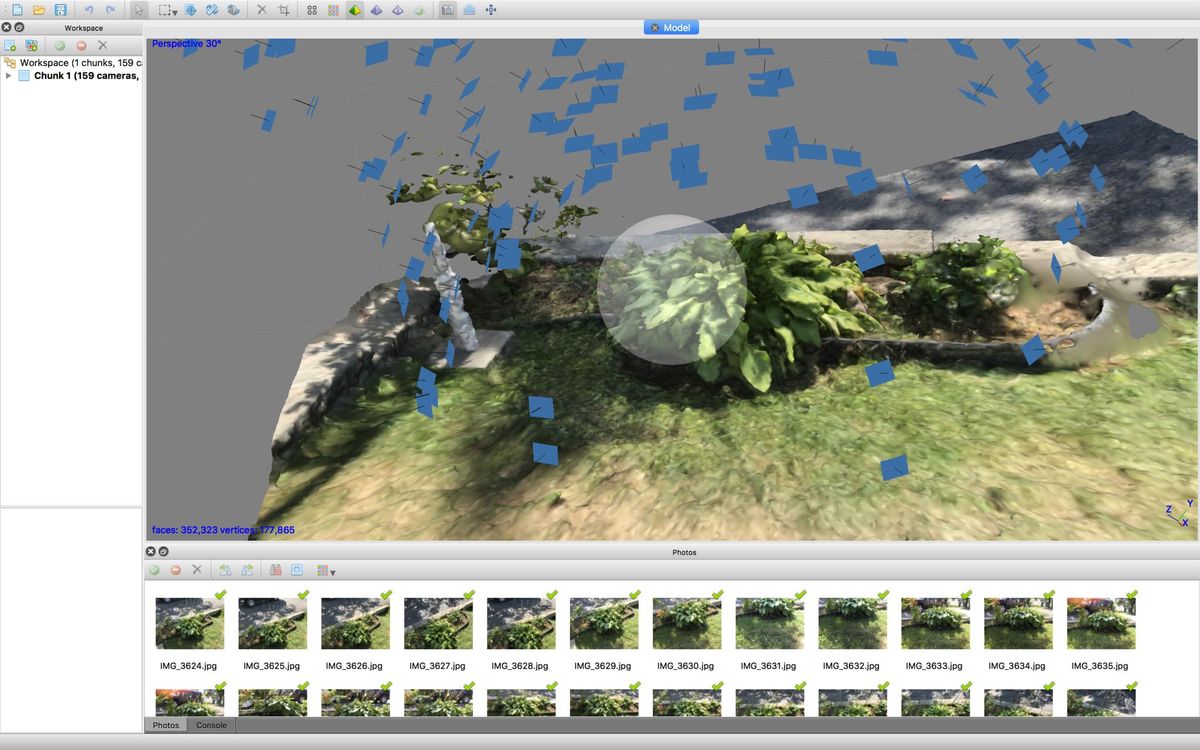Enable selected cameras in the Photos pane
Viewport: 1200px width, 750px height.
coord(153,570)
